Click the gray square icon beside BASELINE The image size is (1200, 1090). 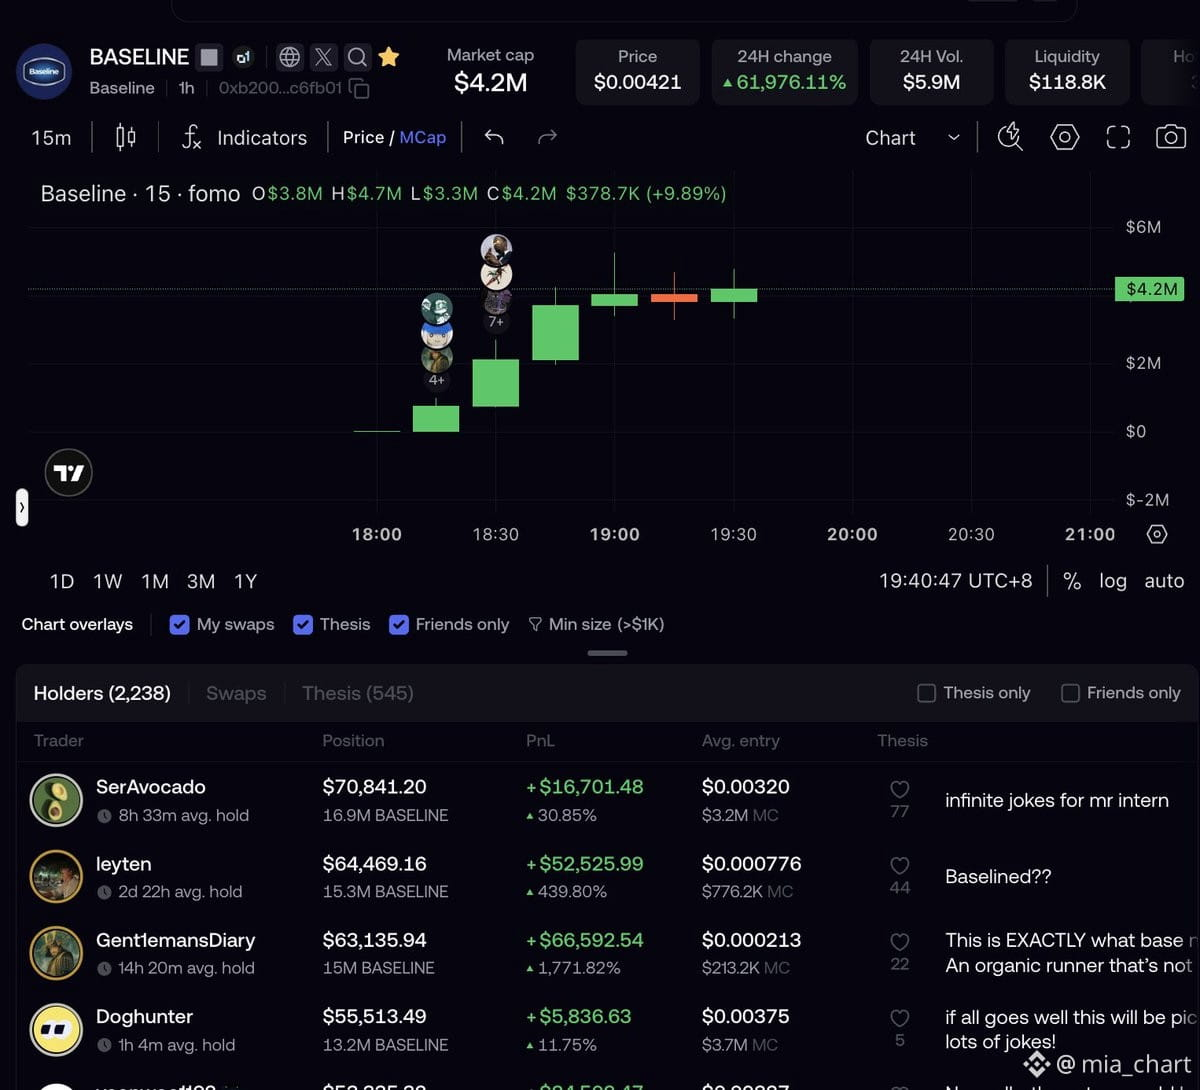[208, 57]
